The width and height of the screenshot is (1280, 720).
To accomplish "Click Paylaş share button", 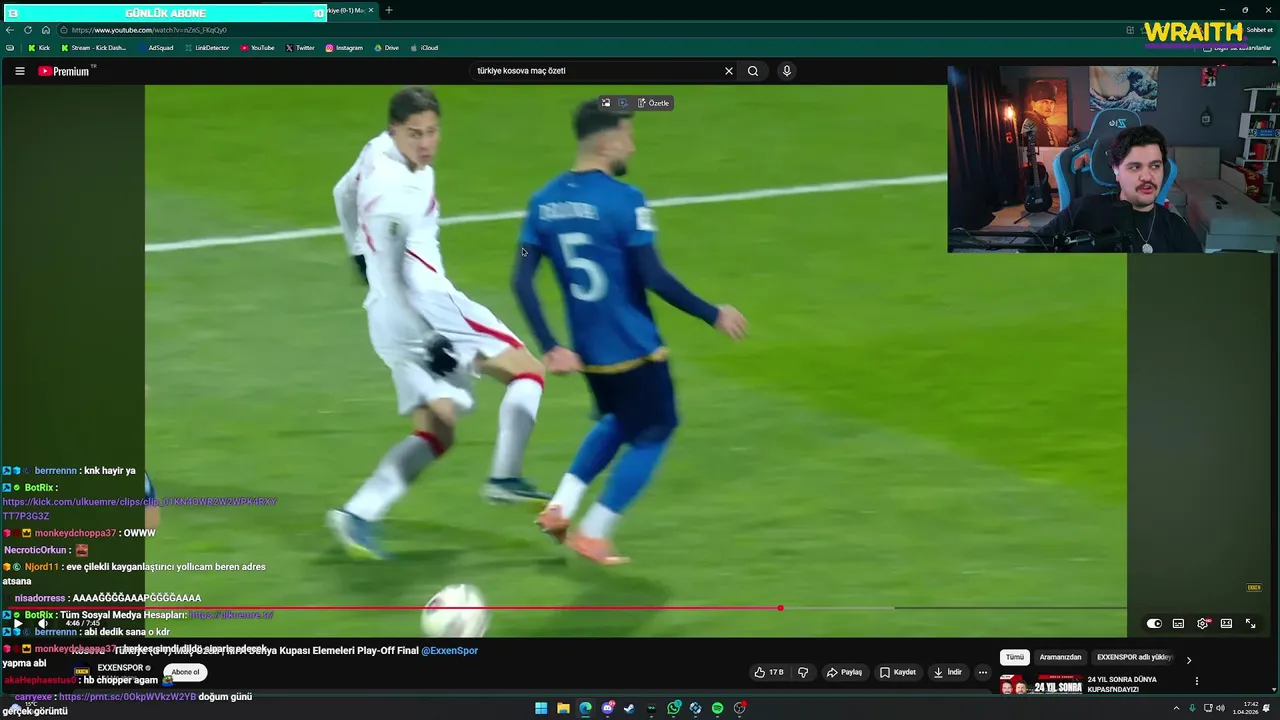I will [844, 672].
